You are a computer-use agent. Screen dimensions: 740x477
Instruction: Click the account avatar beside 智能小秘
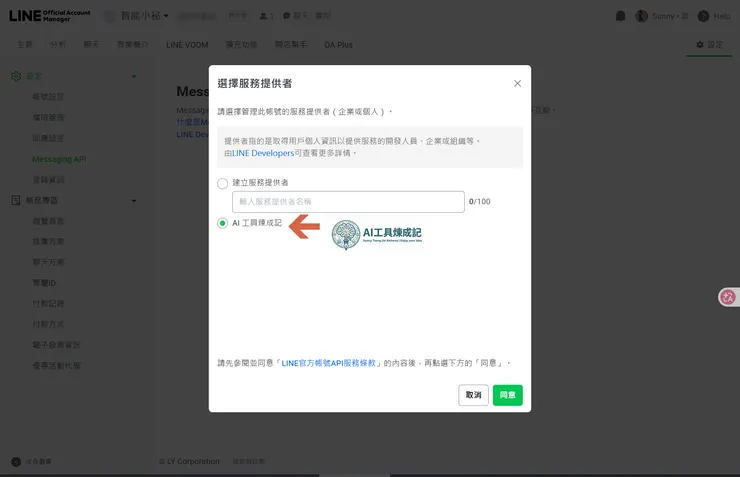[109, 16]
